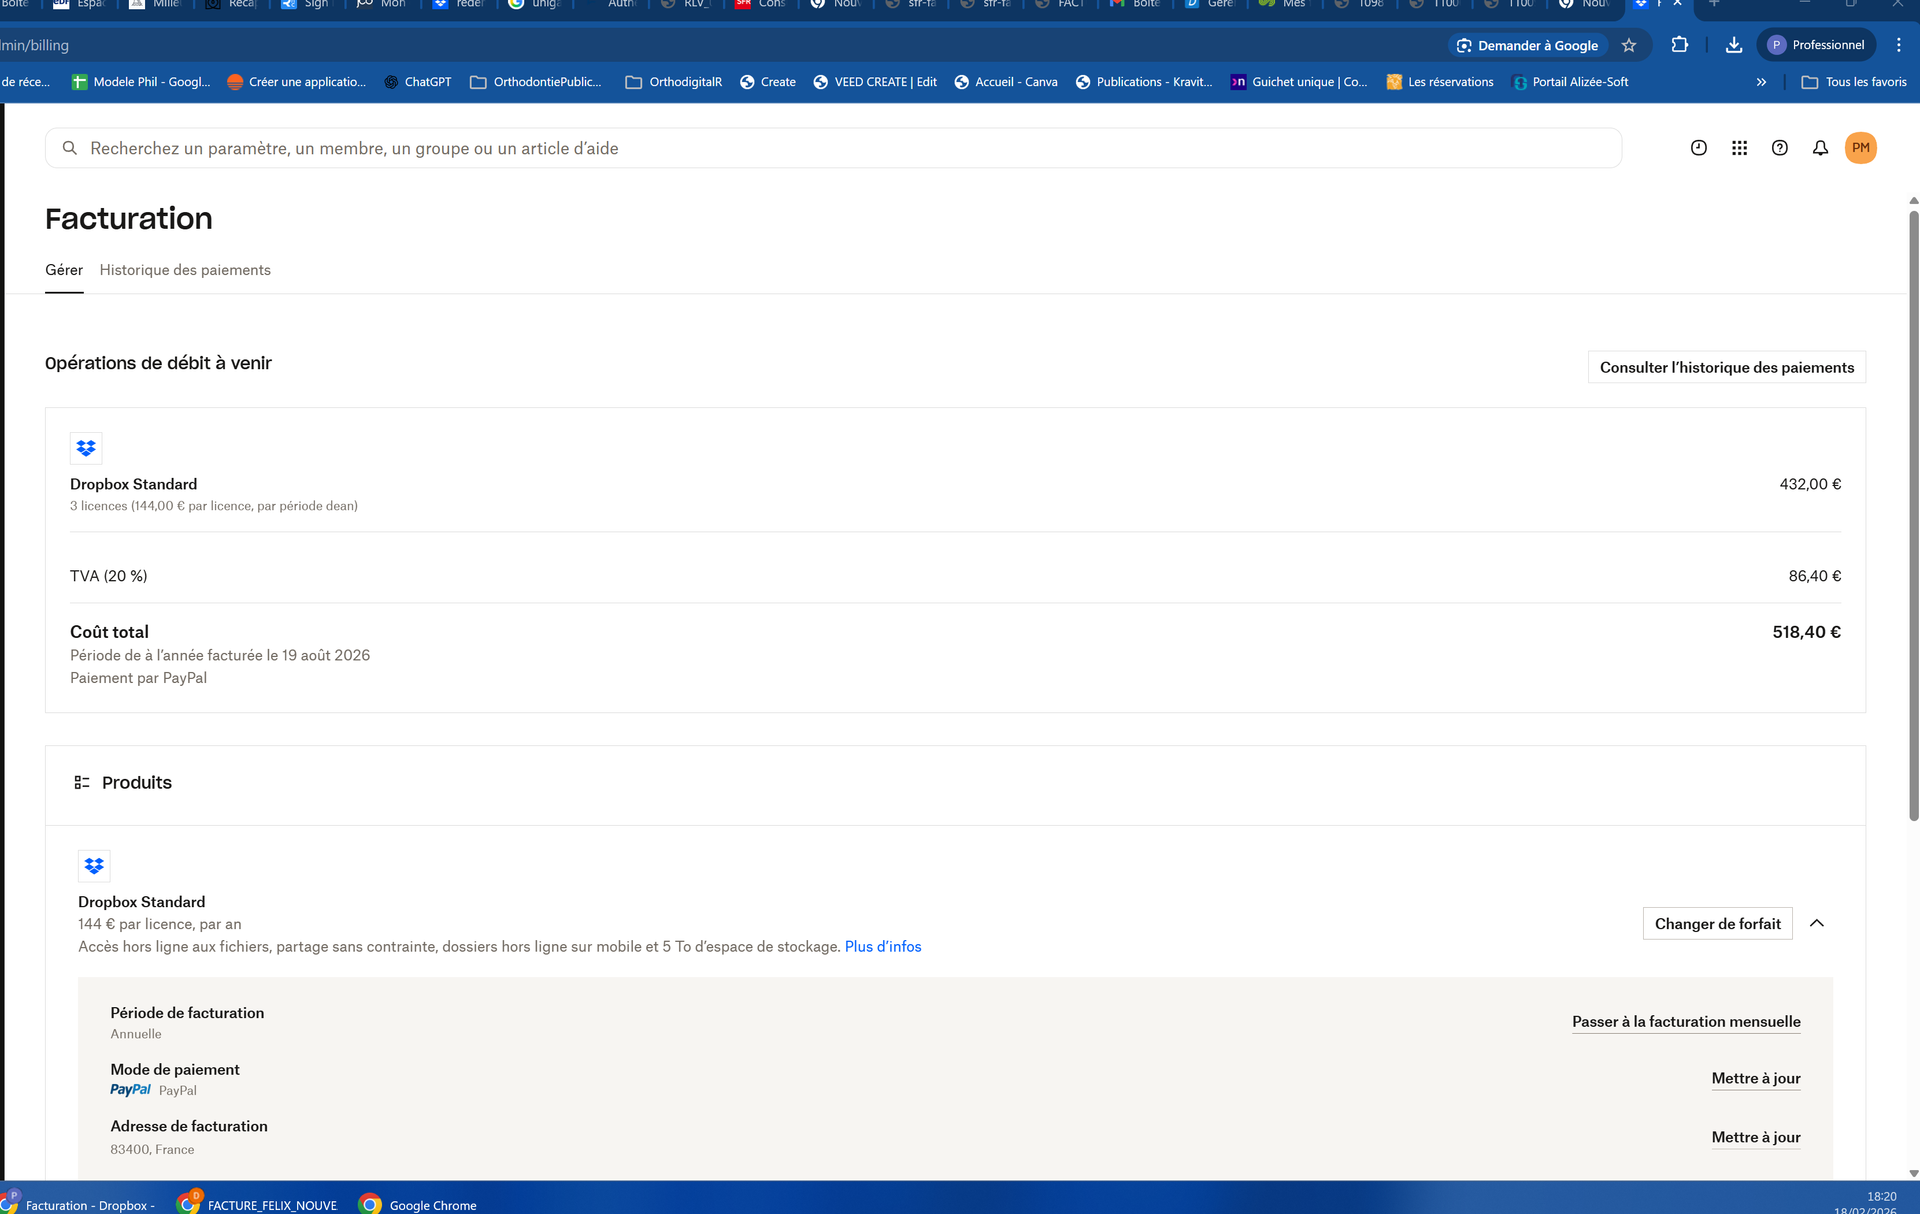Open the apps grid icon
This screenshot has width=1920, height=1214.
point(1739,148)
